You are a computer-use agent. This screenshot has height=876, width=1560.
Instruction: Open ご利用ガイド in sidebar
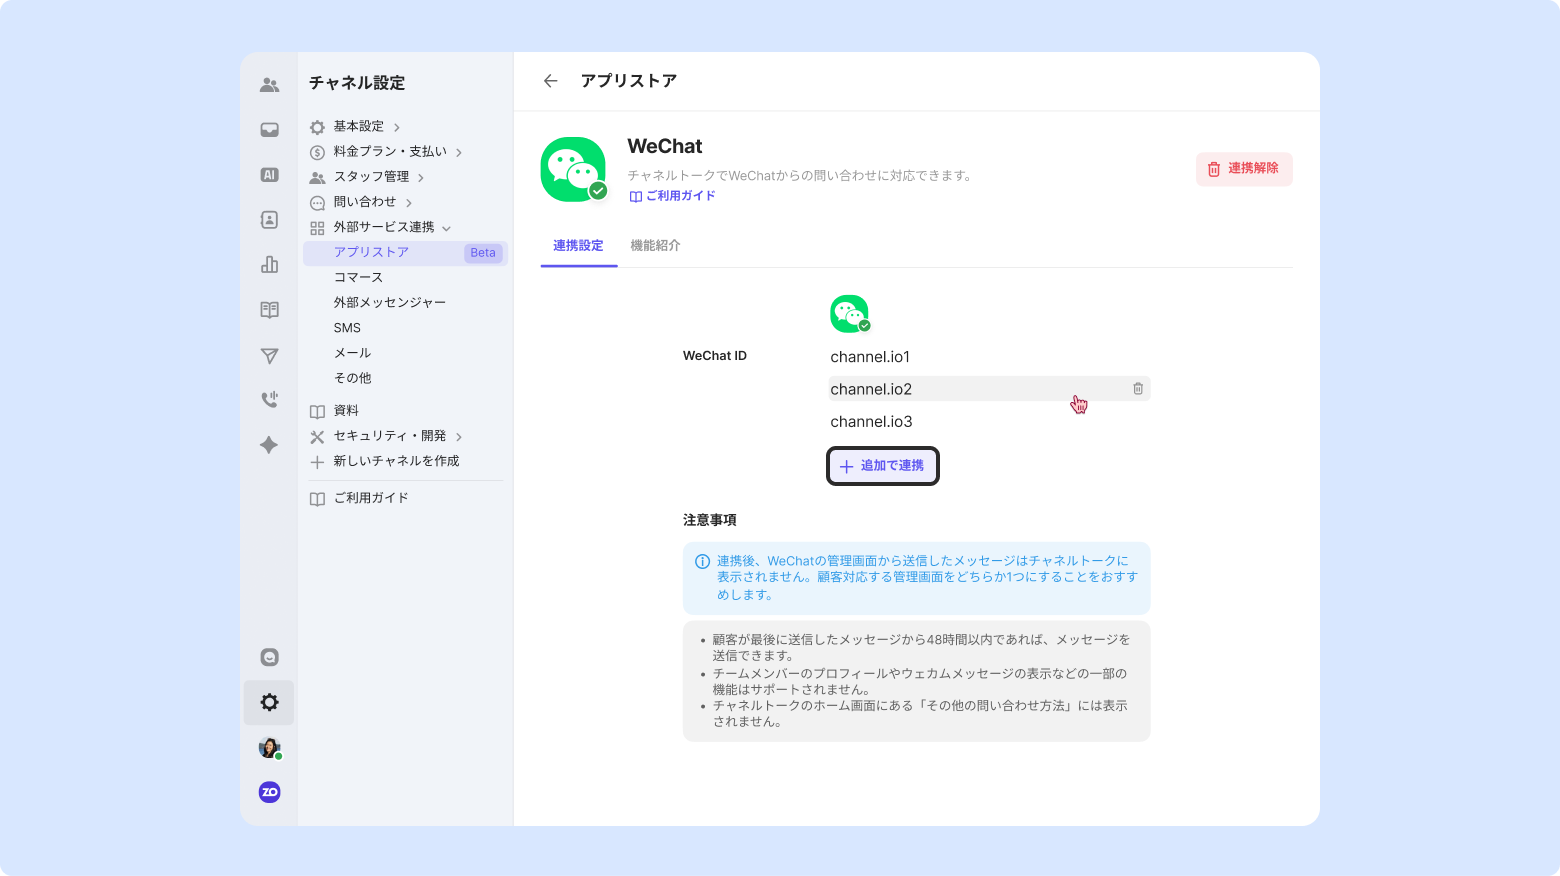pyautogui.click(x=359, y=498)
